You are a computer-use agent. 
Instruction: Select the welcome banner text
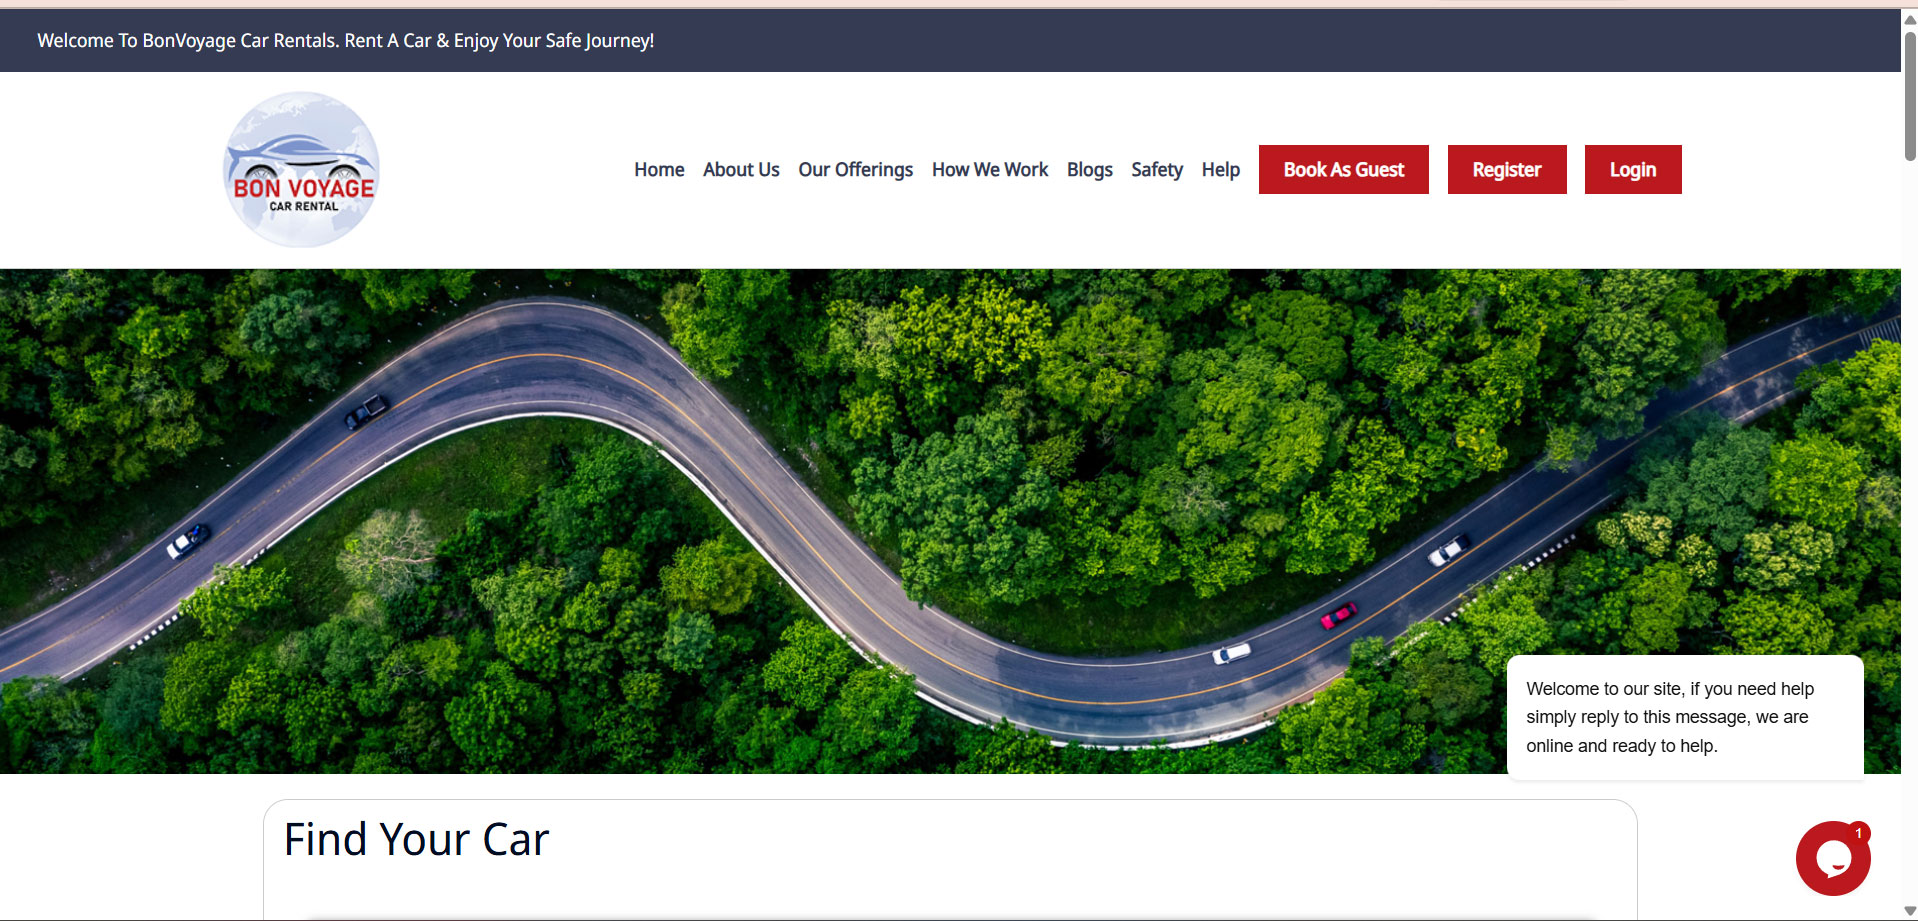click(345, 40)
